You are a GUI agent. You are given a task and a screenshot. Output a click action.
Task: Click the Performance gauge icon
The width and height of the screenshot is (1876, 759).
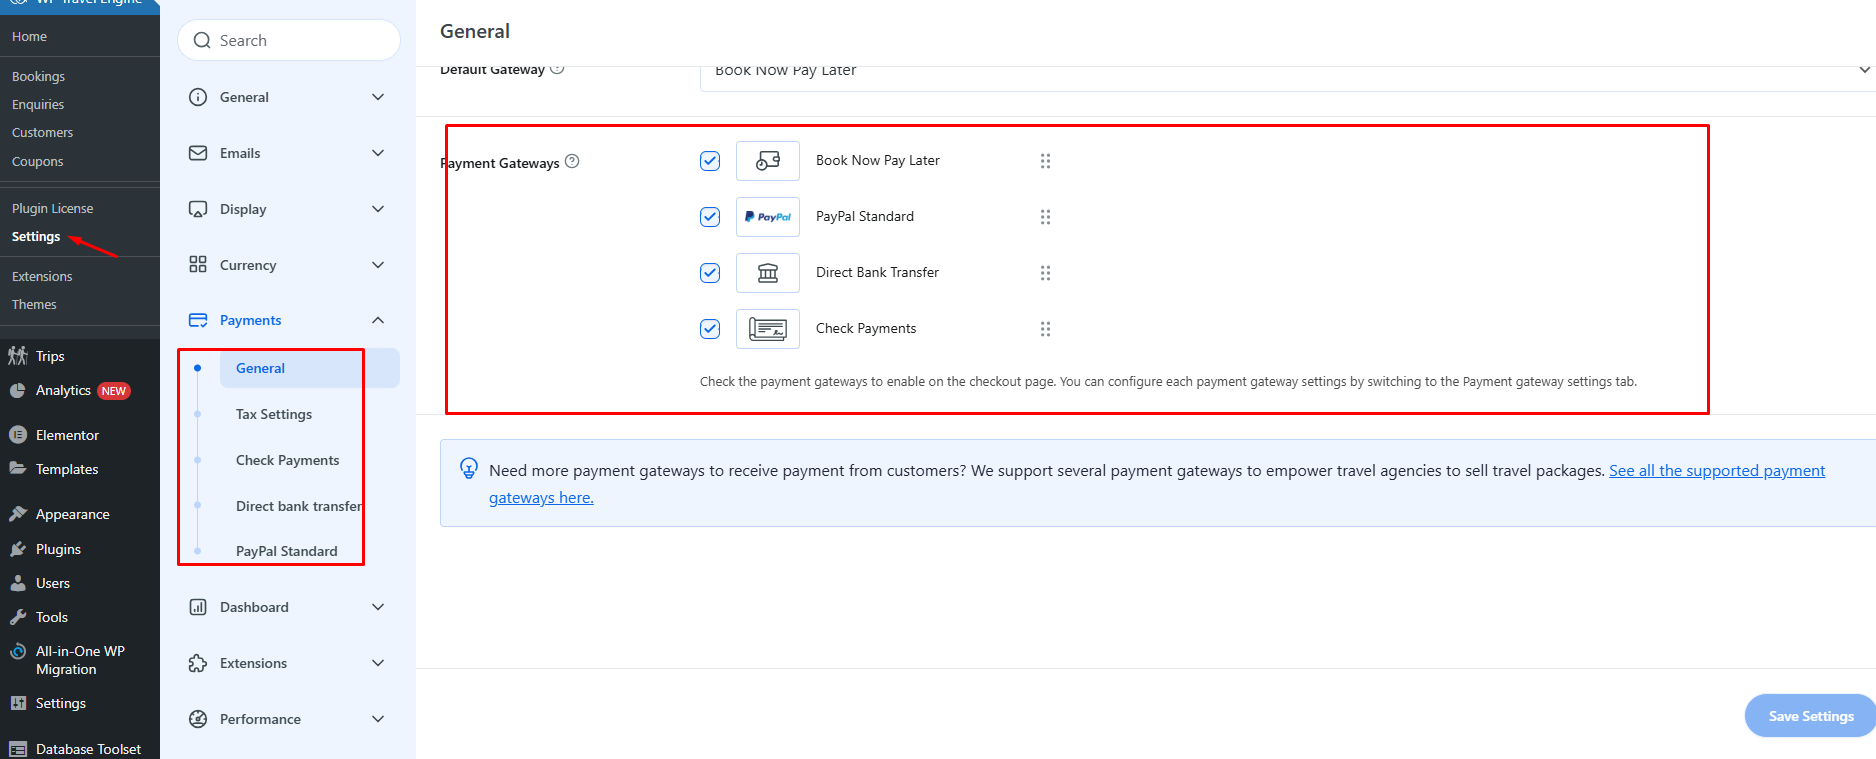coord(198,719)
